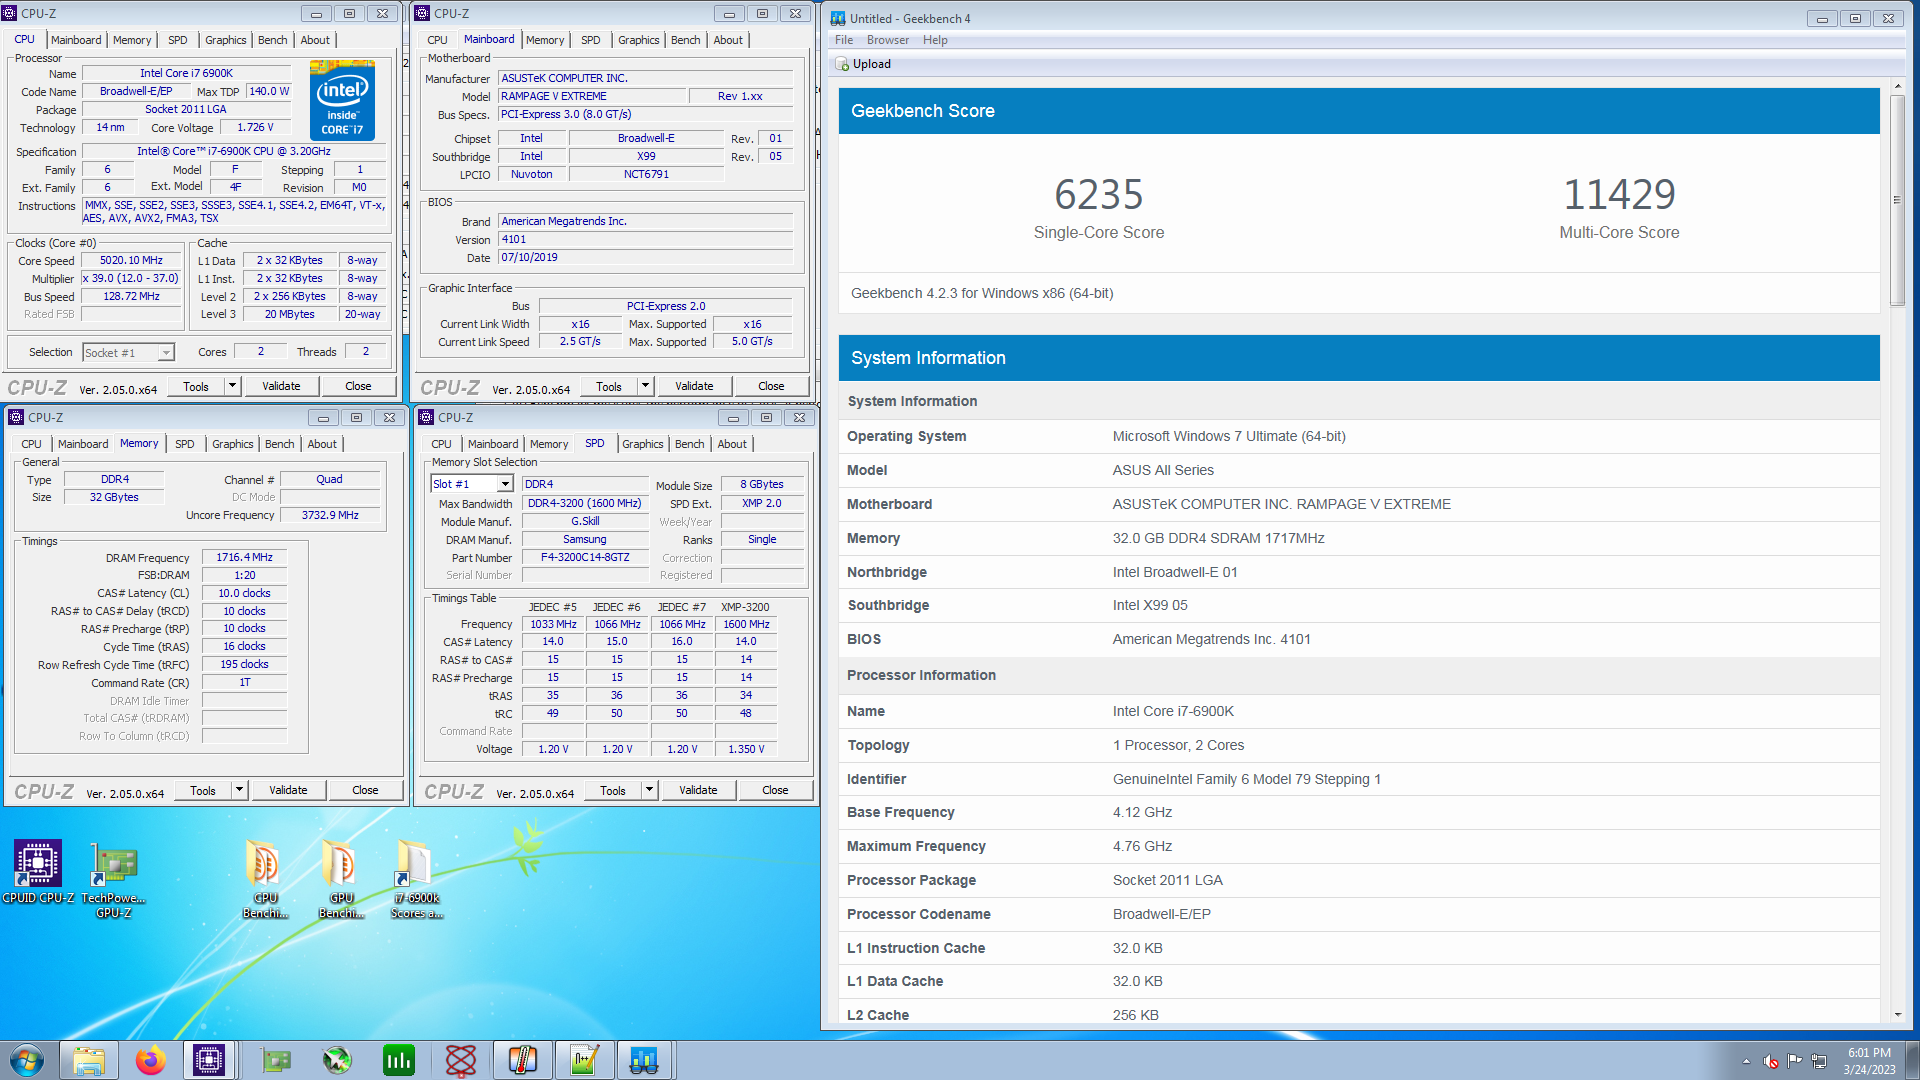Open Memory tab in Mainboard CPU-Z window

pos(545,40)
